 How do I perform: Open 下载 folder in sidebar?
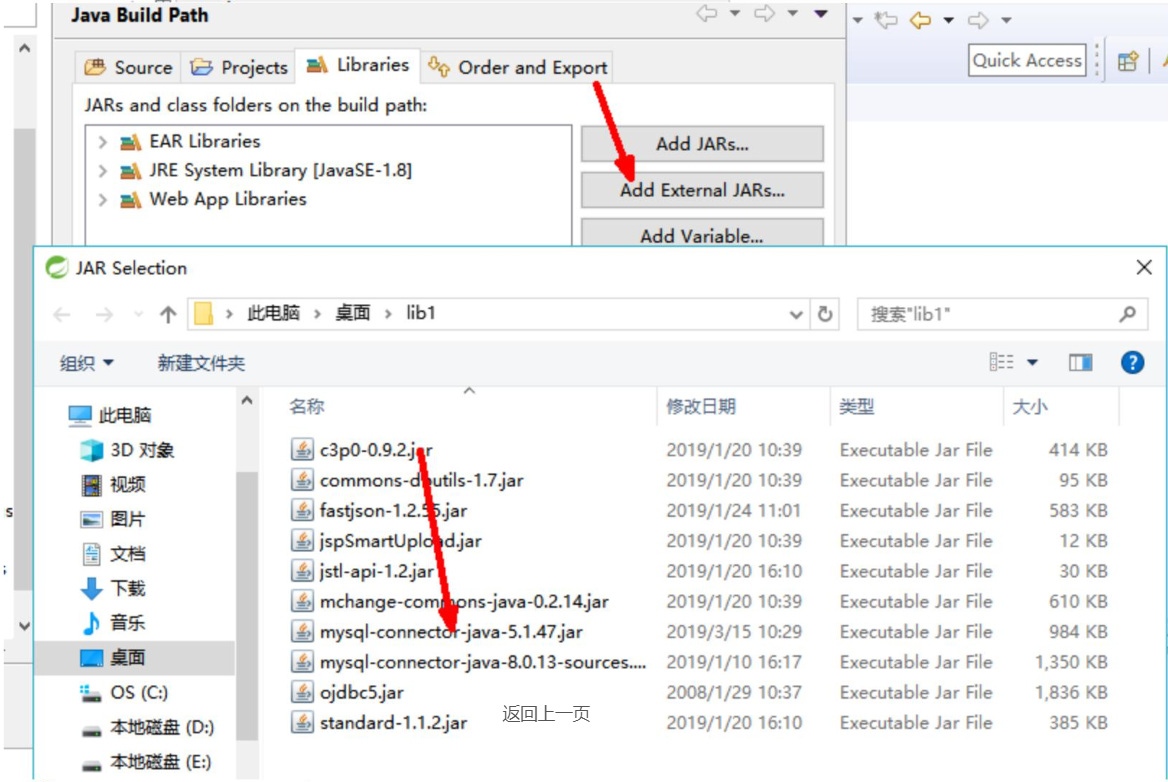112,588
